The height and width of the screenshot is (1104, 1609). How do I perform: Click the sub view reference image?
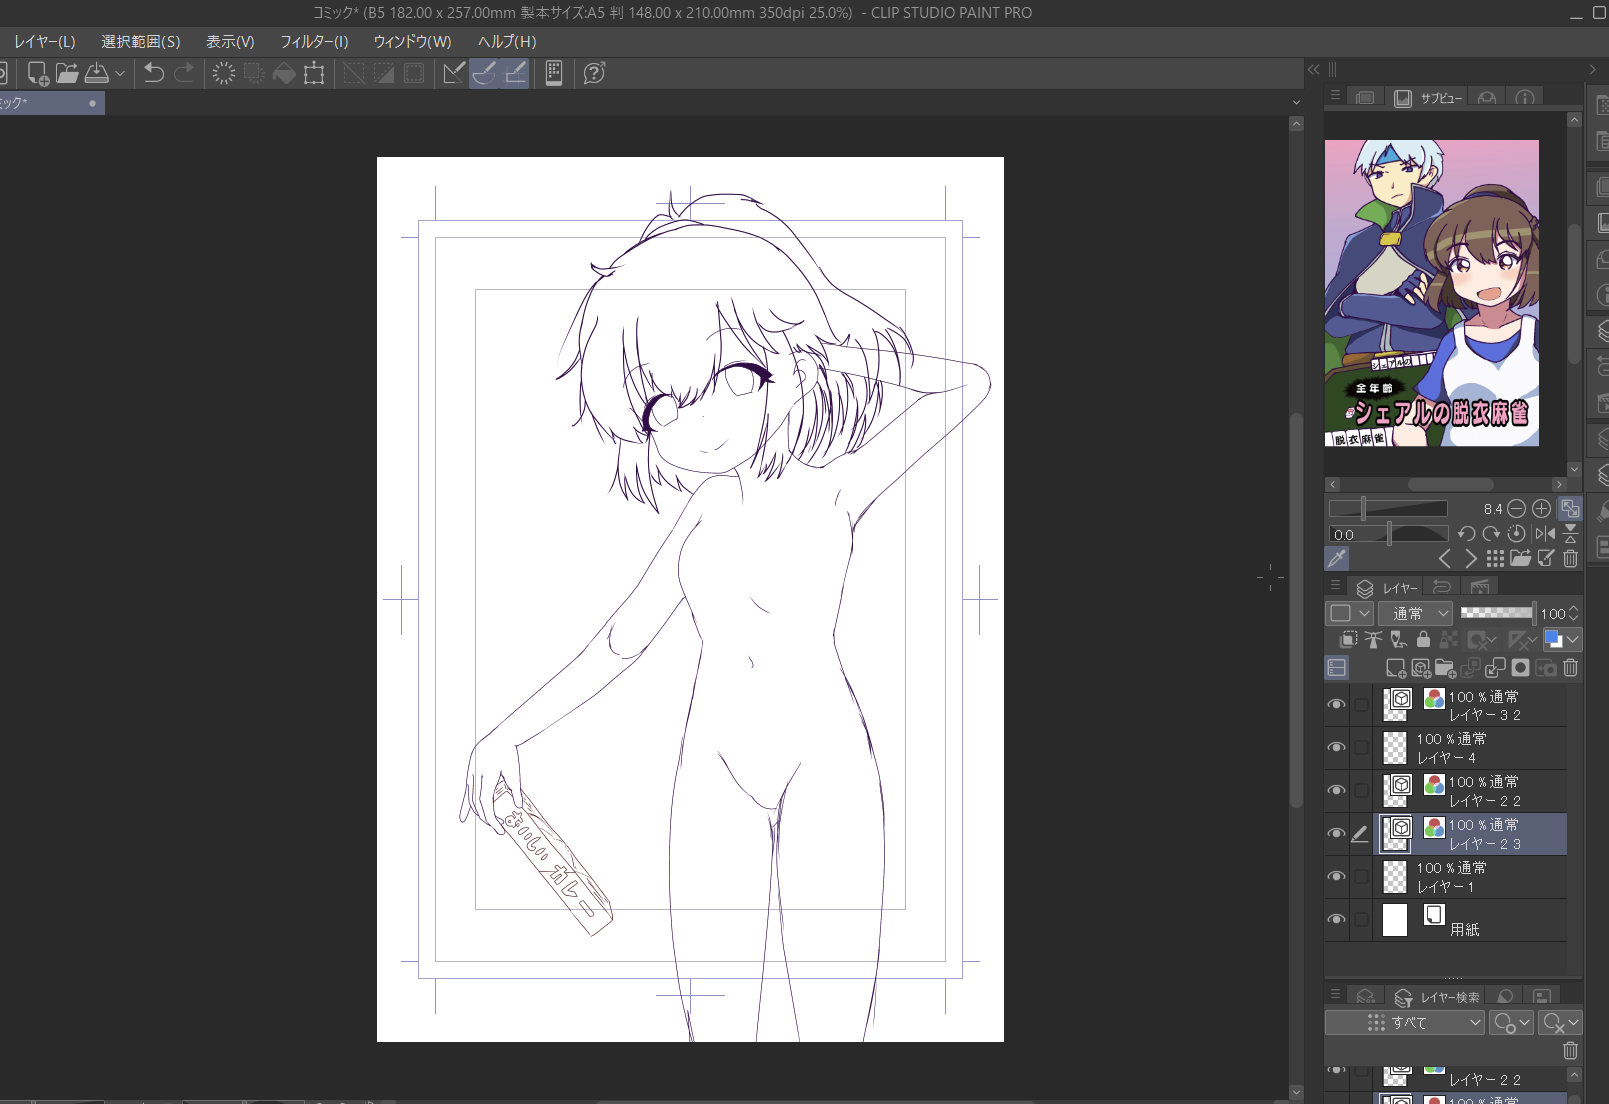click(x=1431, y=293)
